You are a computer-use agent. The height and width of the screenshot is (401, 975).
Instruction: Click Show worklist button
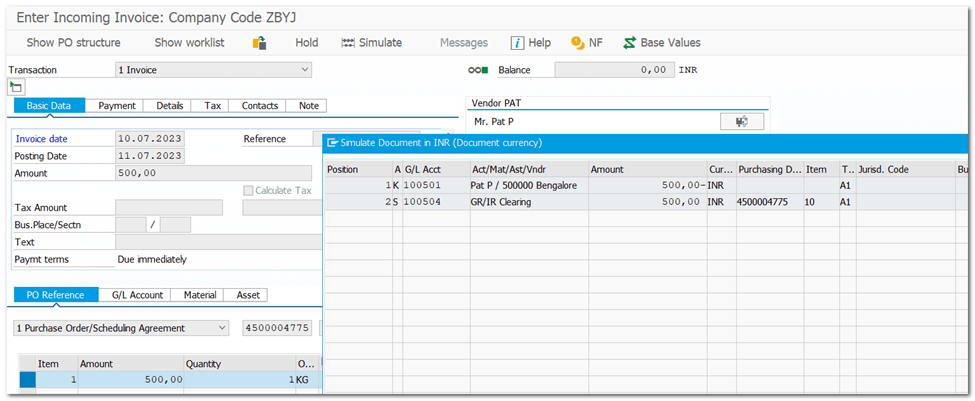(189, 43)
